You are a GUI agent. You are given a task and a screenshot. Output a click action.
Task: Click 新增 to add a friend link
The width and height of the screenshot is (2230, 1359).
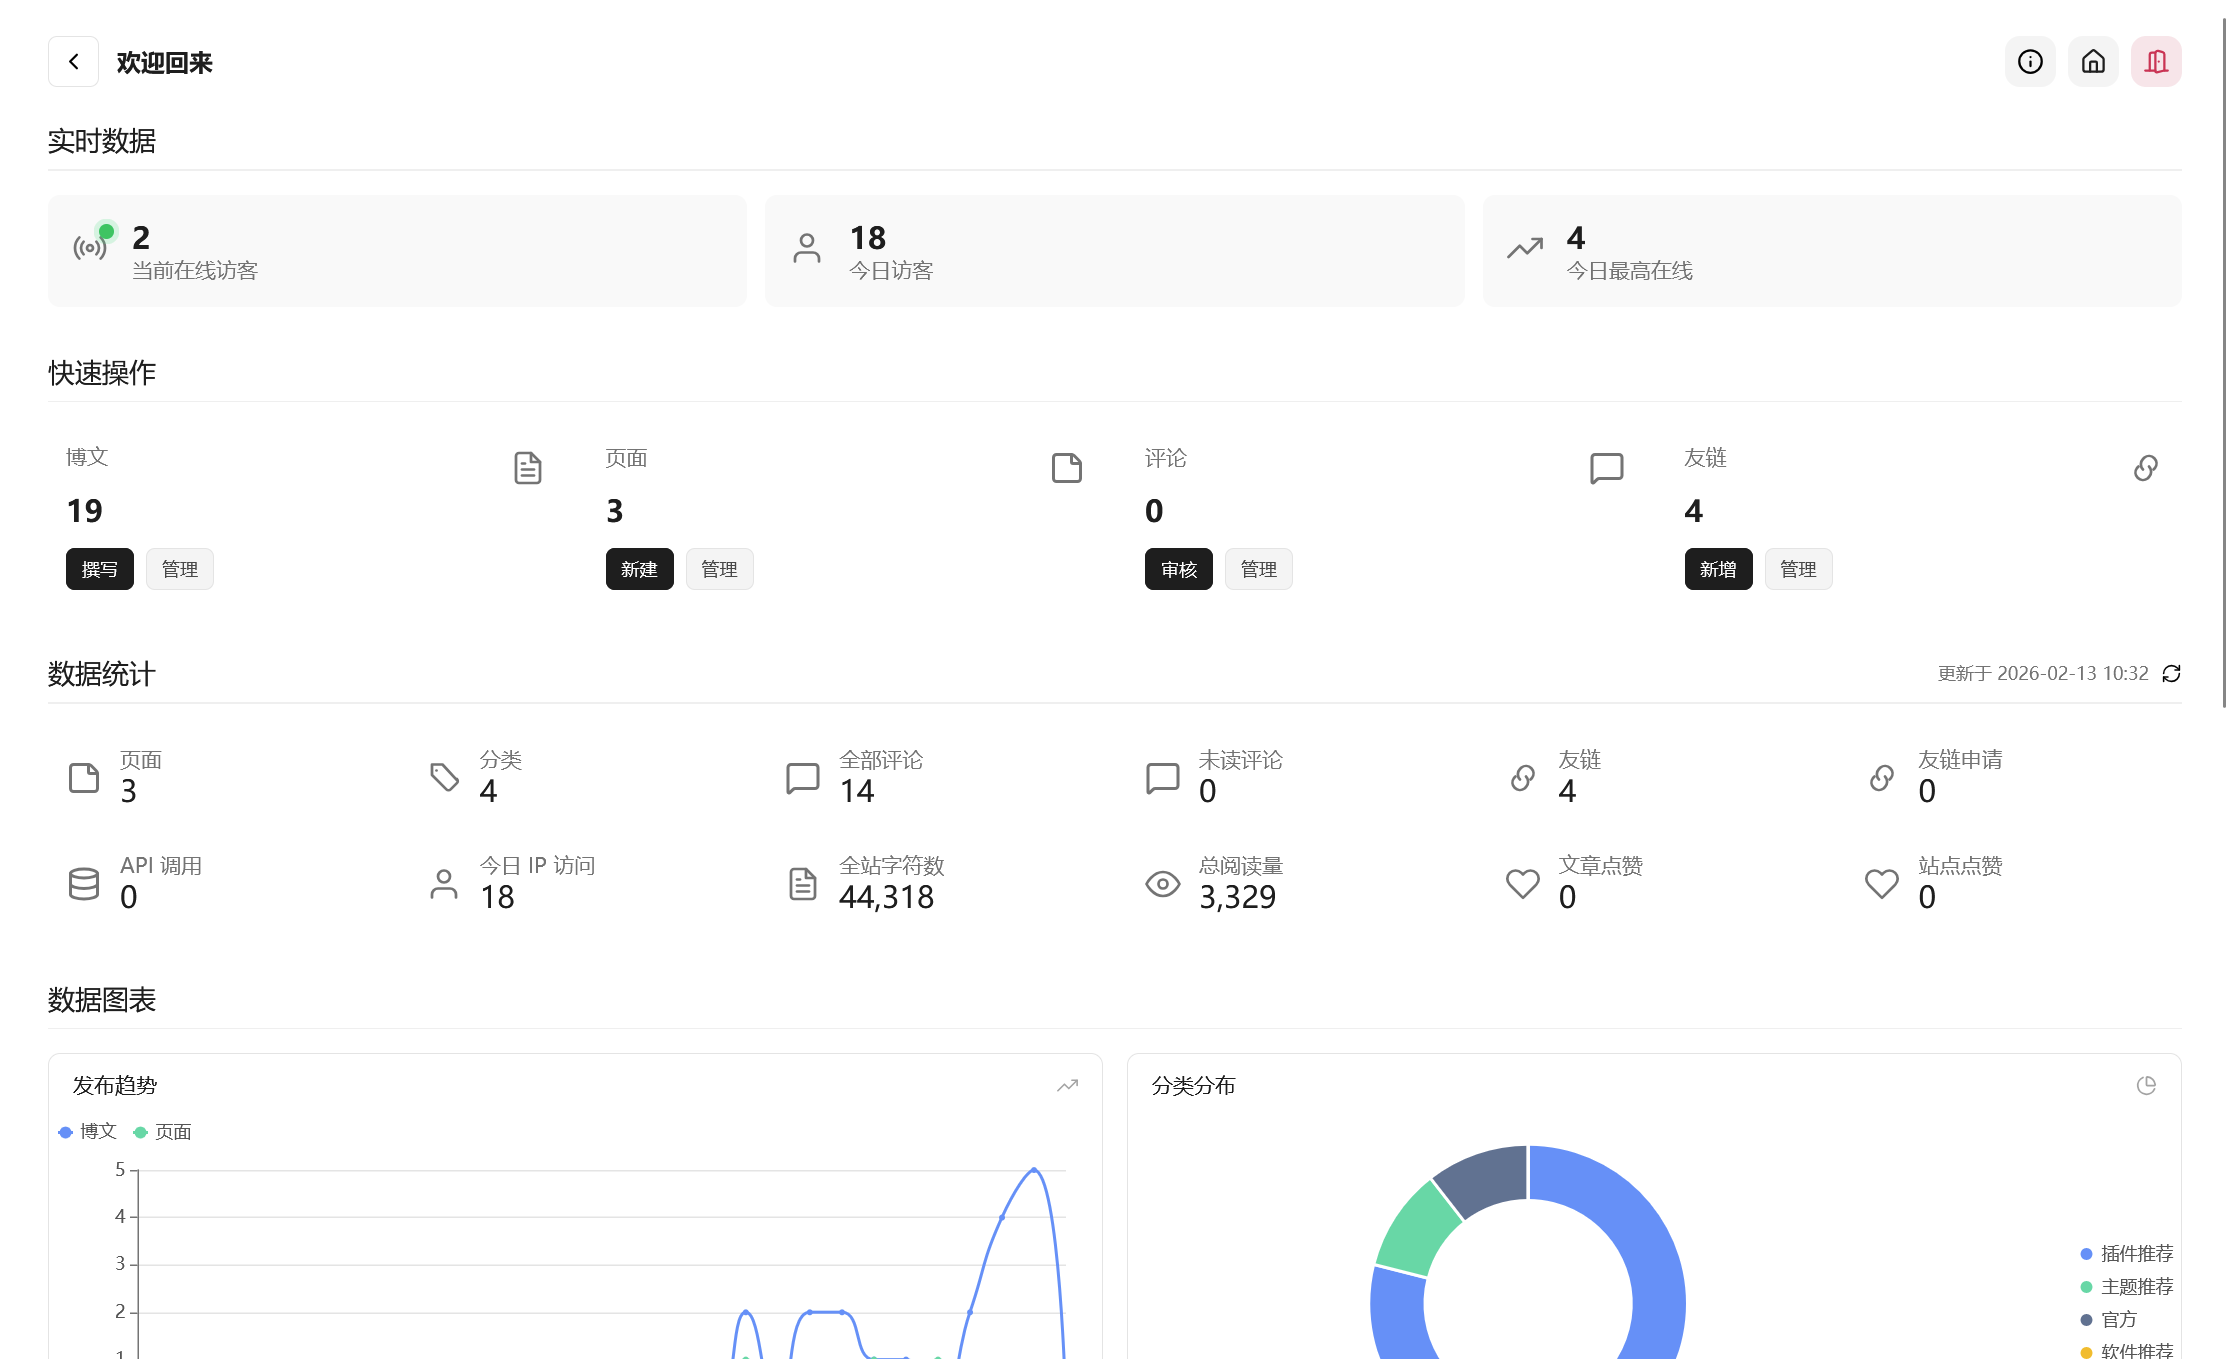pos(1717,569)
